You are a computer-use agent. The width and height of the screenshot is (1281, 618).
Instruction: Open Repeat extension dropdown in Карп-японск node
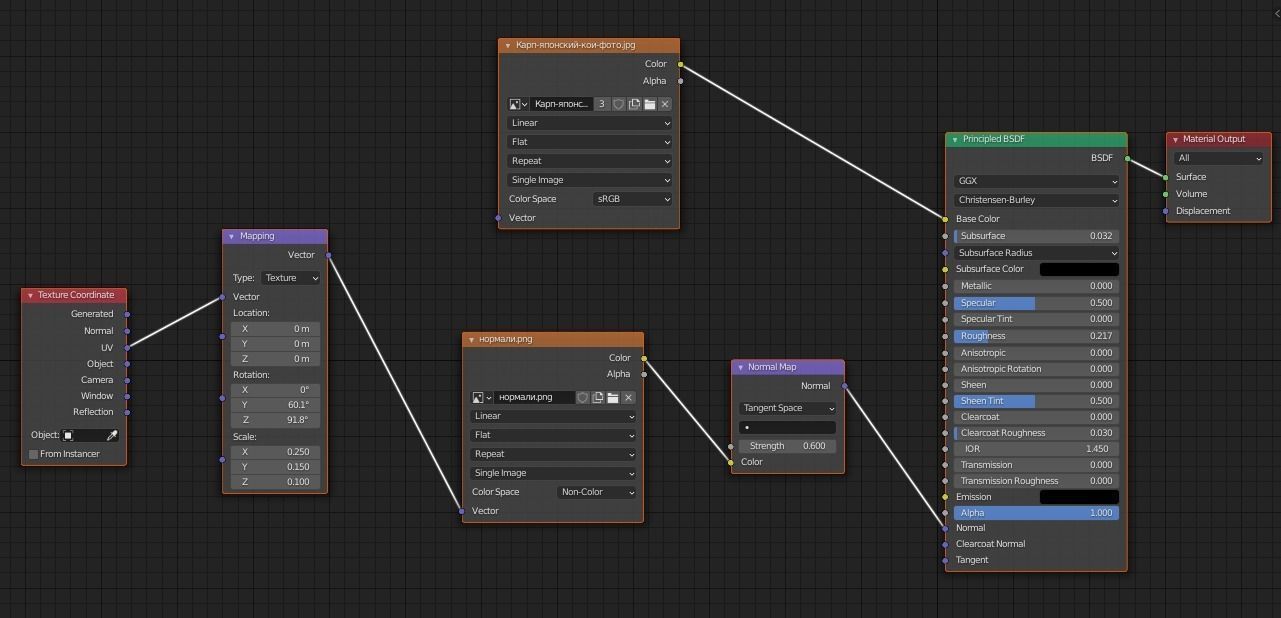coord(589,161)
